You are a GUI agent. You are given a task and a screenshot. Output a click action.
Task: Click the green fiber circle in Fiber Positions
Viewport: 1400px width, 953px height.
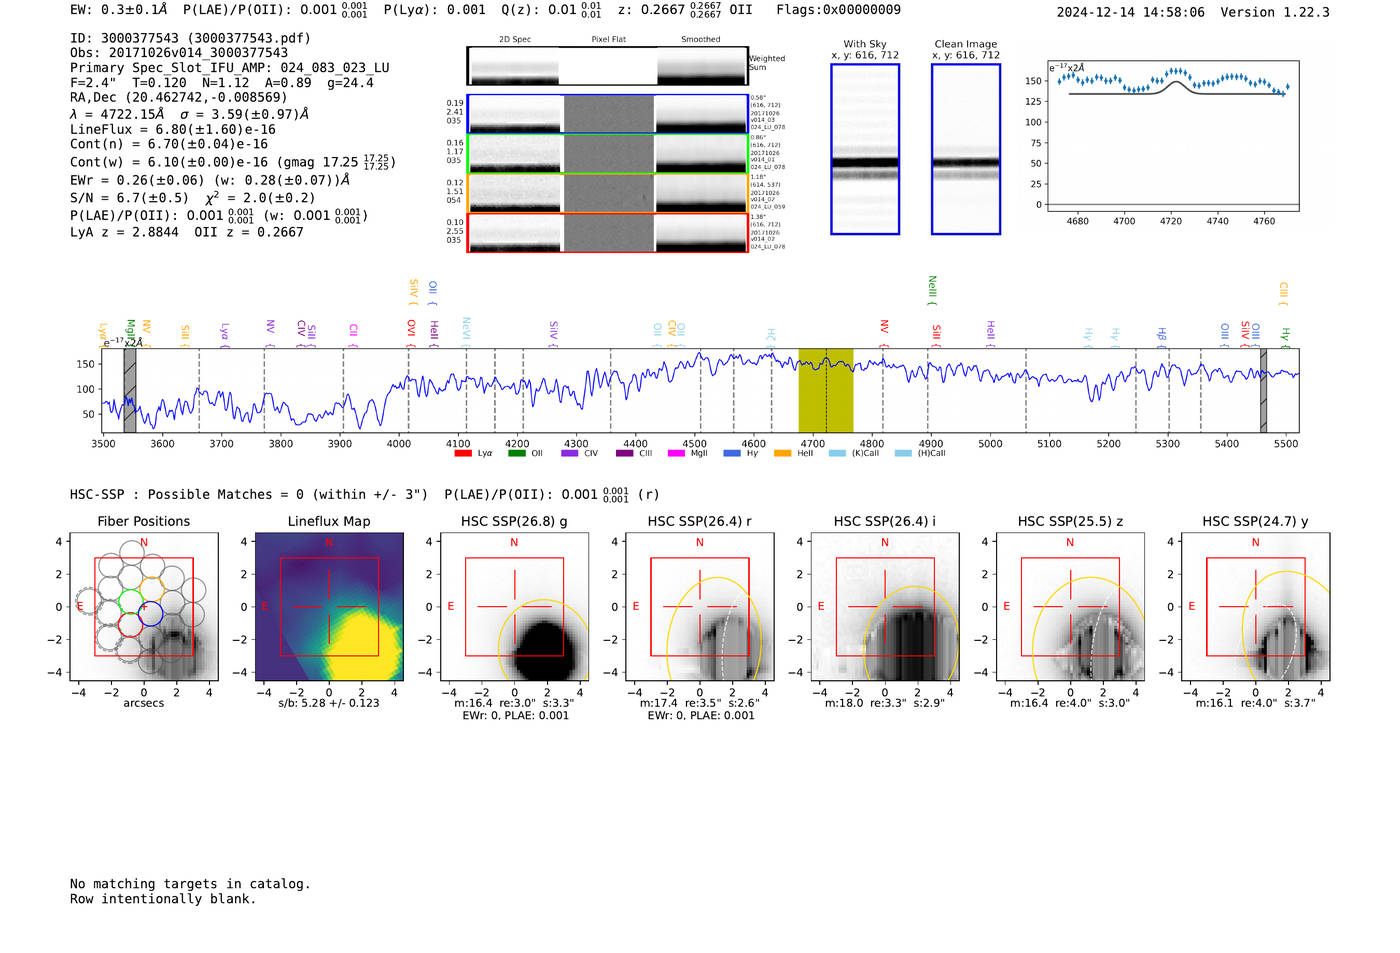click(131, 601)
